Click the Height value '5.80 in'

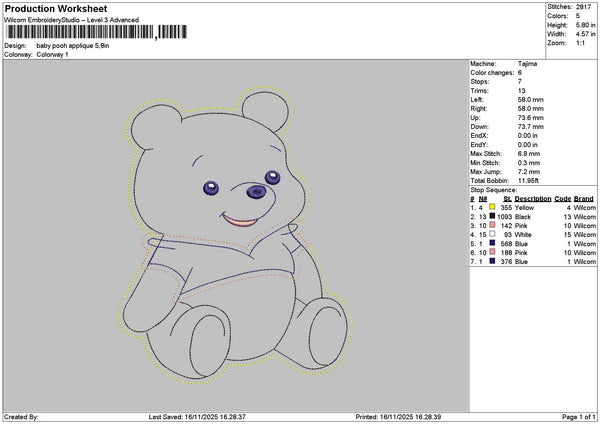[x=585, y=25]
